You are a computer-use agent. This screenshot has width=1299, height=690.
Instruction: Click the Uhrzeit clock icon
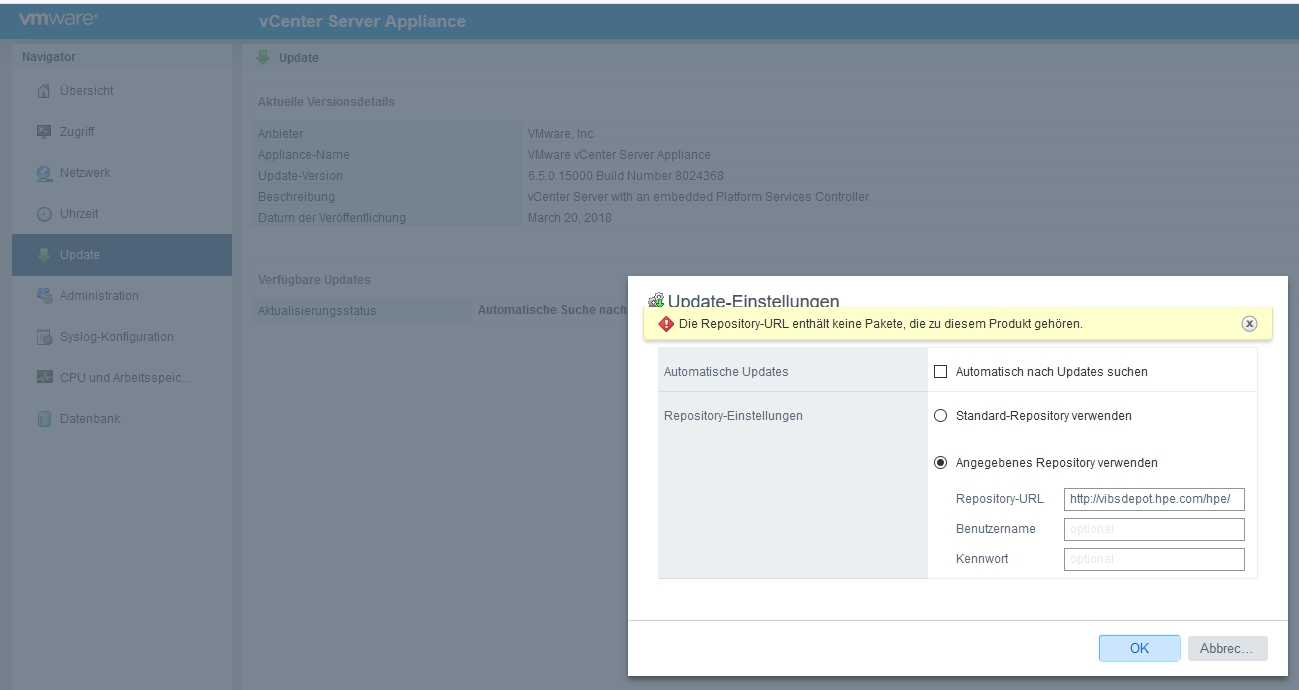[x=43, y=215]
